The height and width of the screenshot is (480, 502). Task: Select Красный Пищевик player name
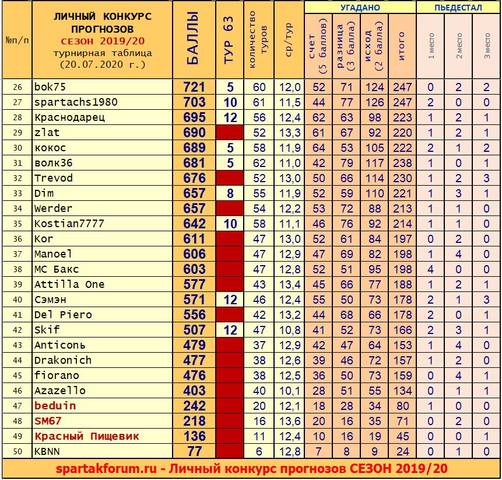(87, 436)
